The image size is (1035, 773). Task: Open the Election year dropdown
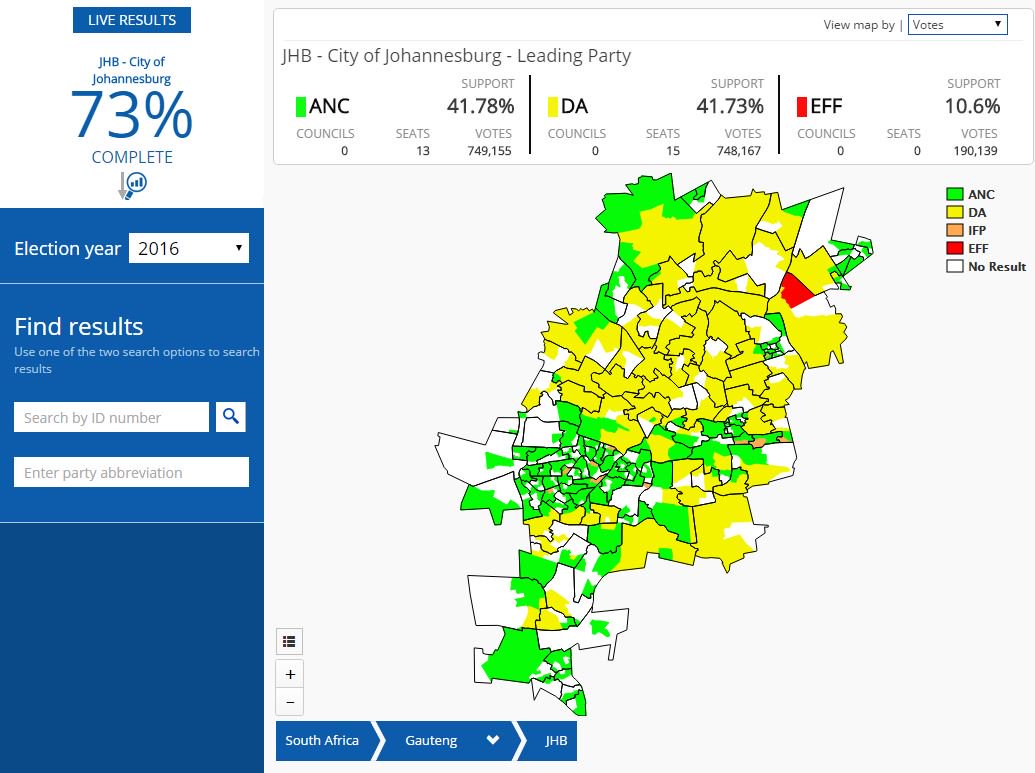pyautogui.click(x=189, y=248)
